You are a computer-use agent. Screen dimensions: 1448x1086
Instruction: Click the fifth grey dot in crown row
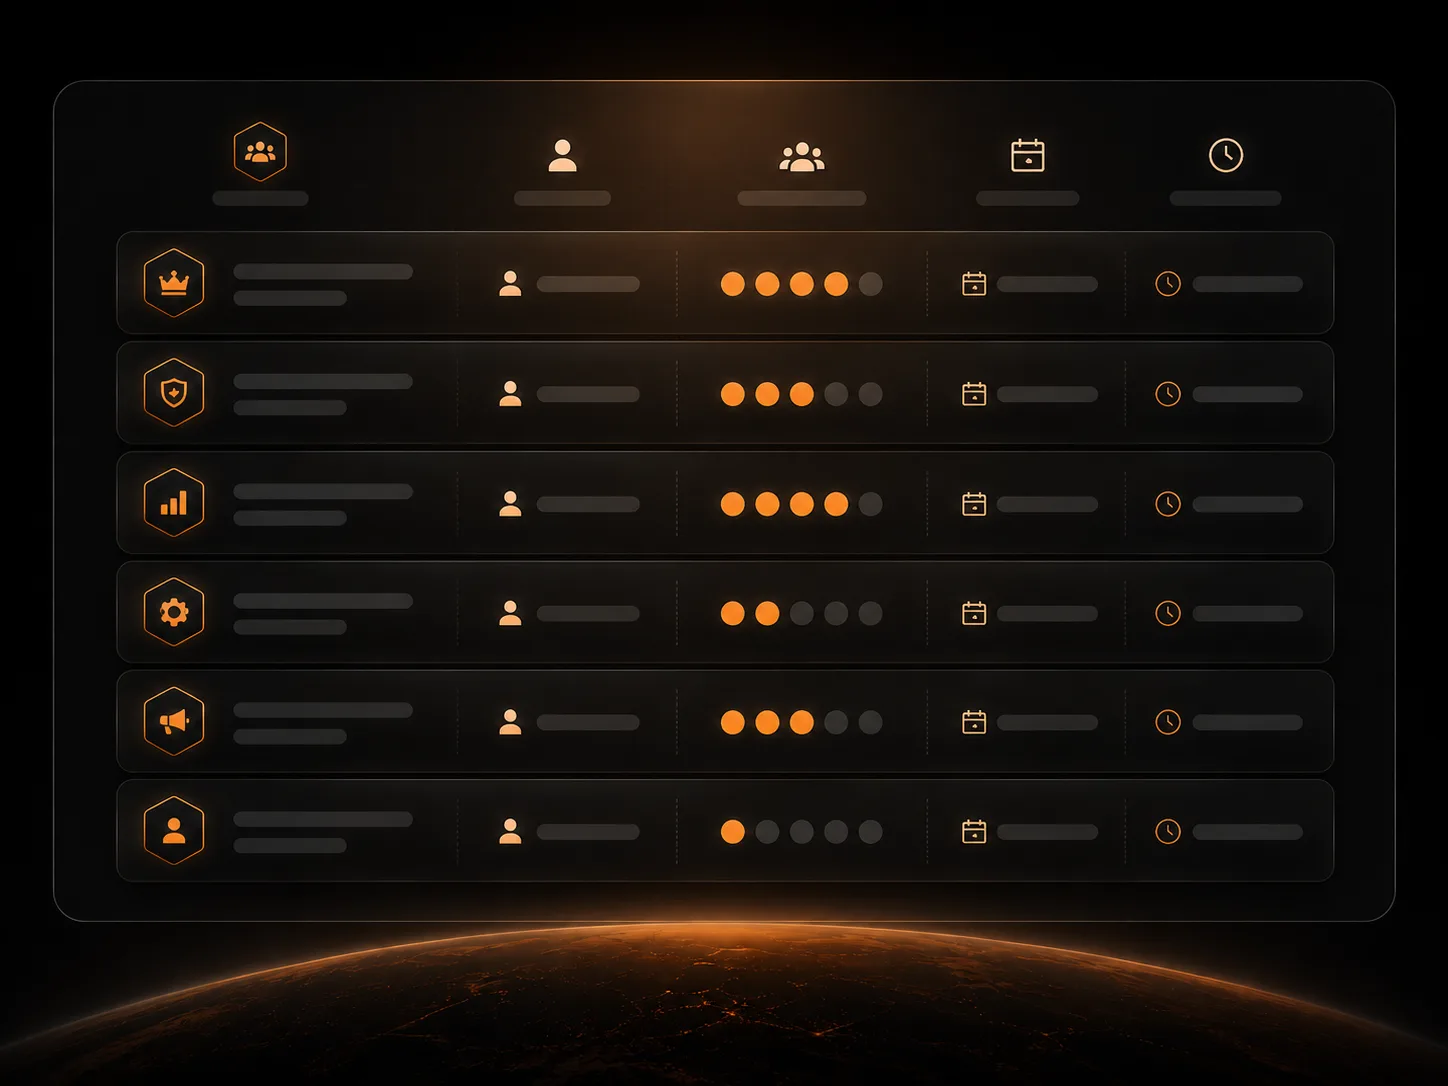(x=871, y=284)
